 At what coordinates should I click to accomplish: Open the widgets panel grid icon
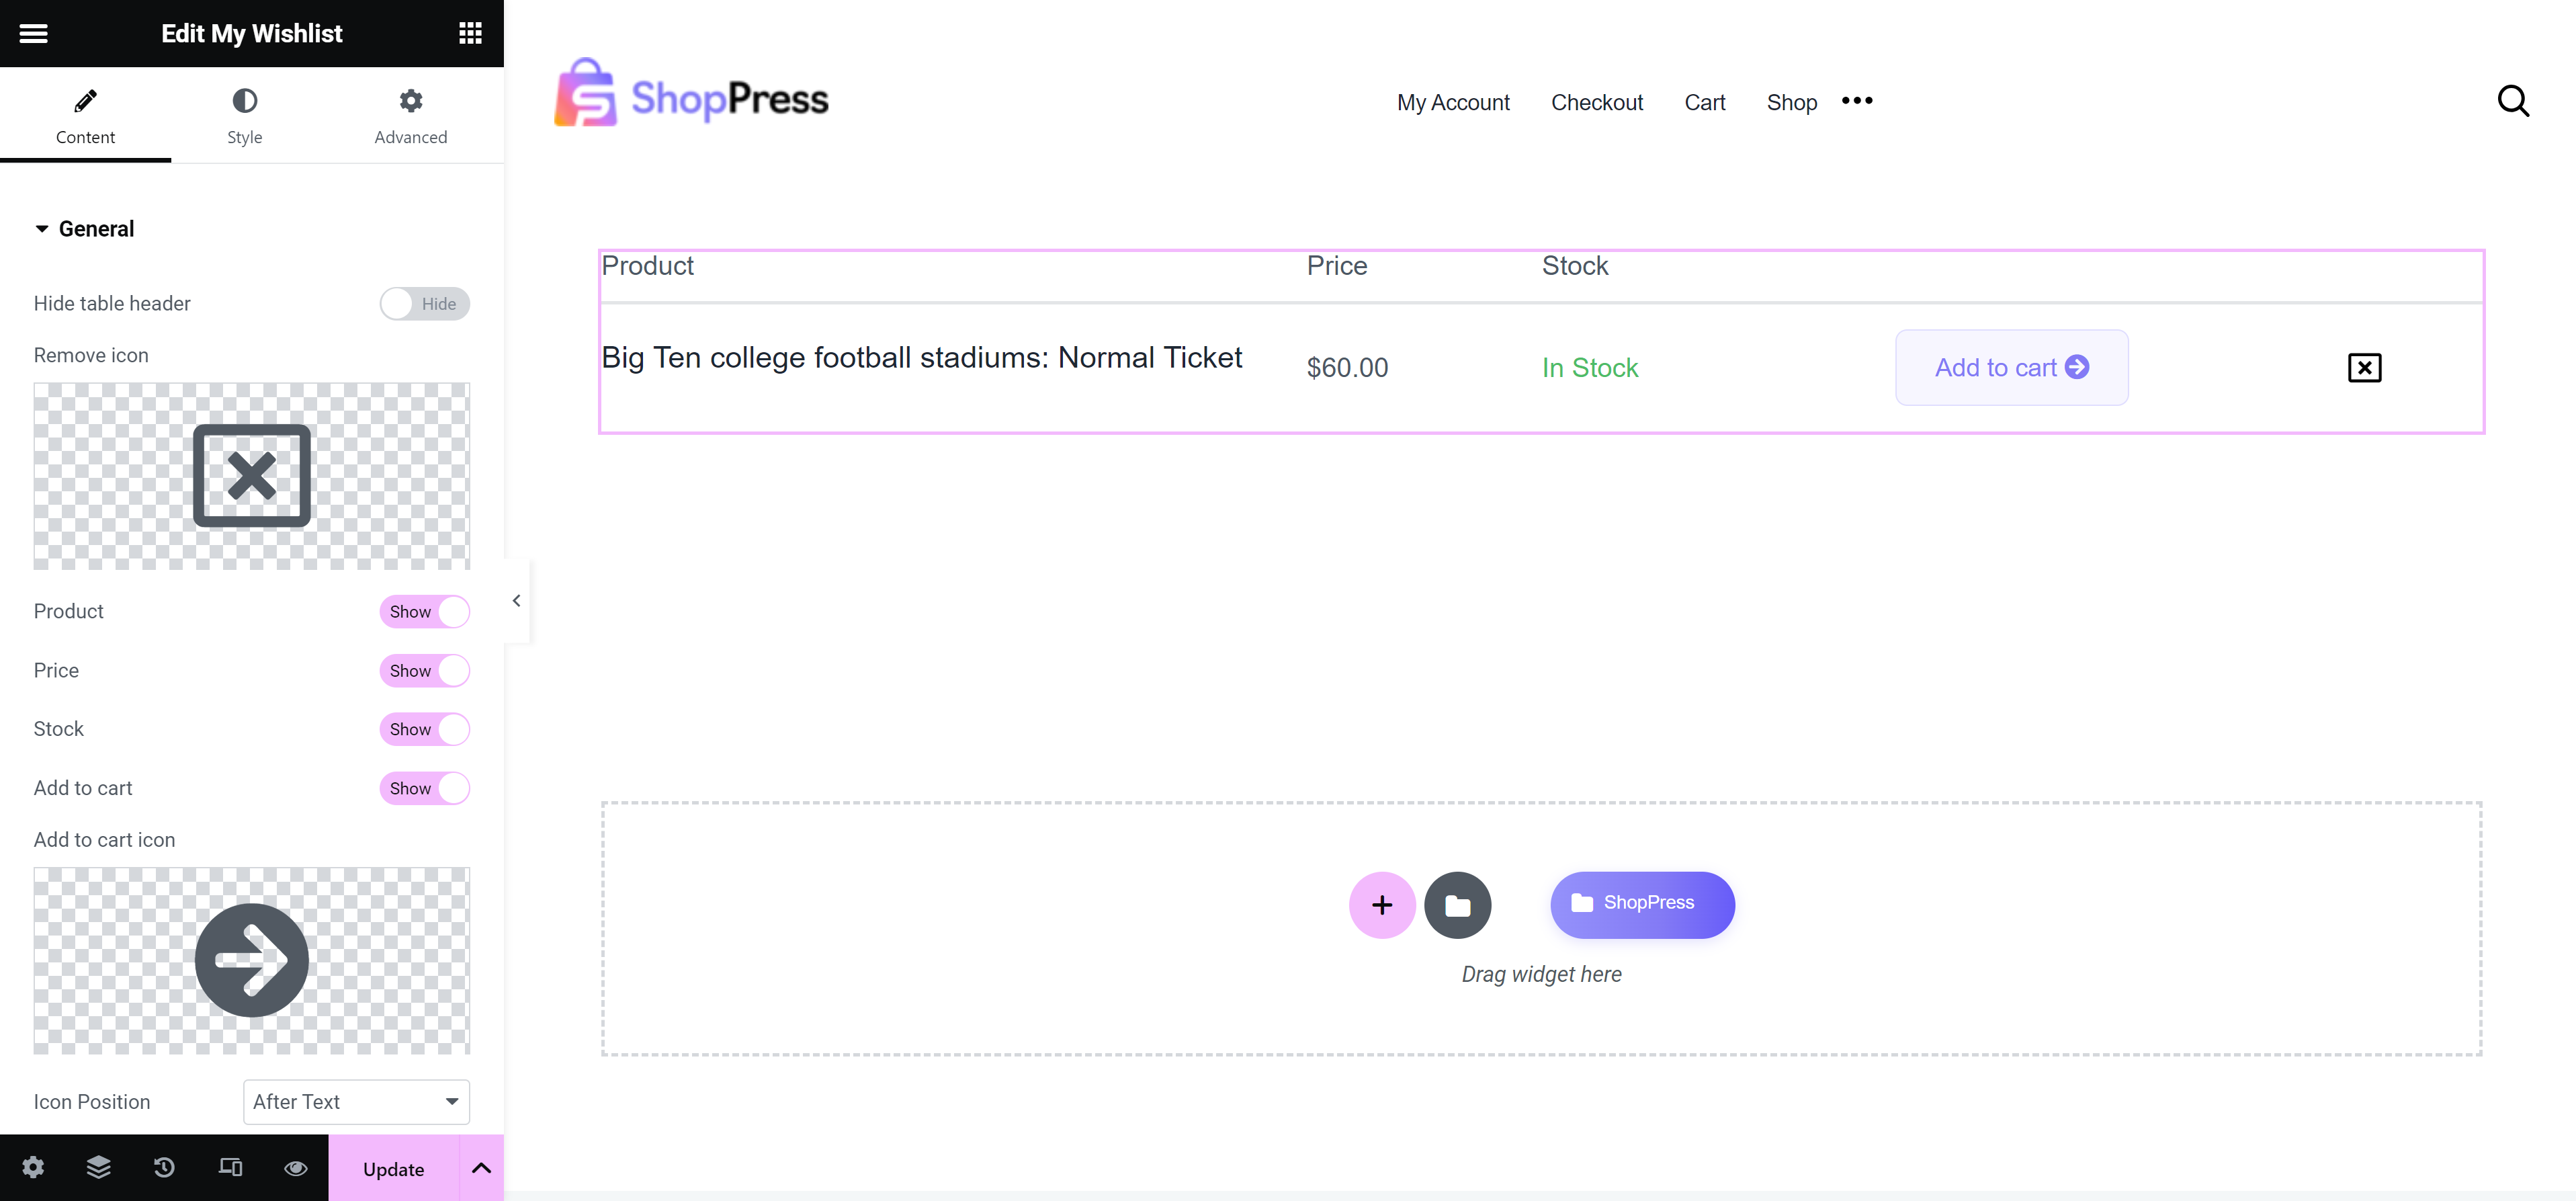tap(469, 33)
